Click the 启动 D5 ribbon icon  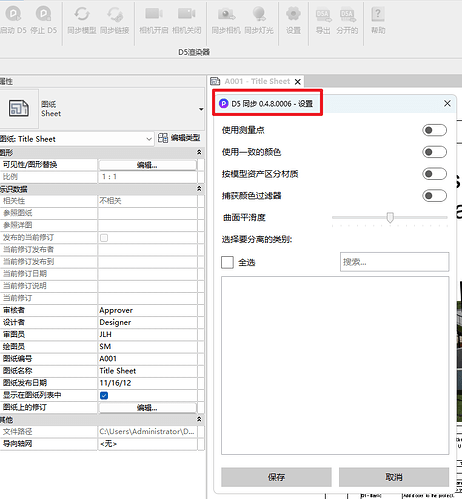click(13, 14)
